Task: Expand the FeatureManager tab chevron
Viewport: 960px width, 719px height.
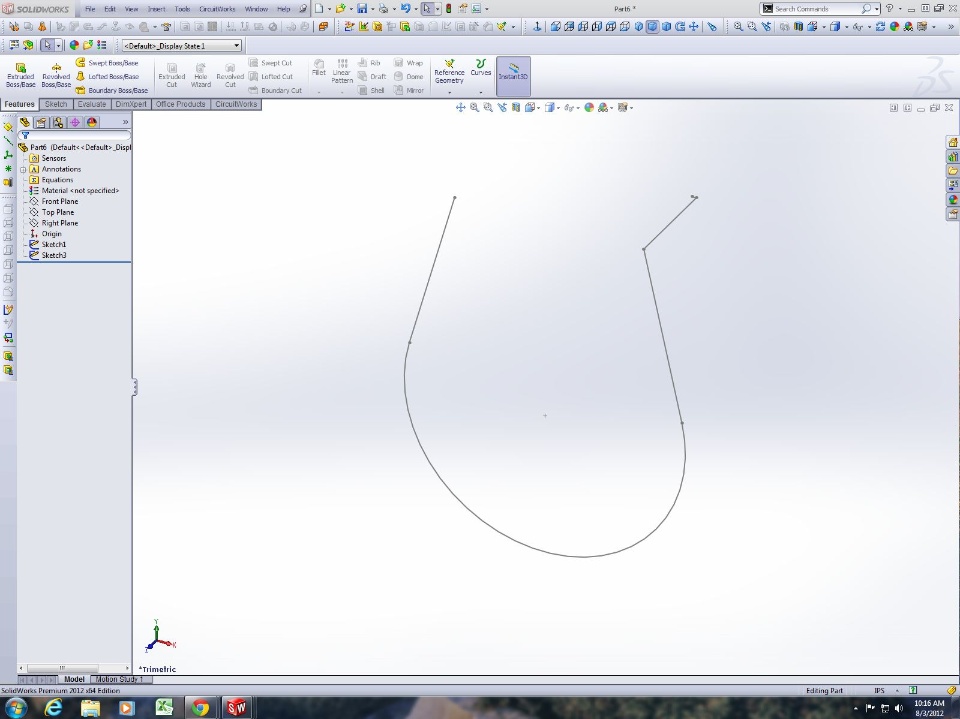Action: click(126, 122)
